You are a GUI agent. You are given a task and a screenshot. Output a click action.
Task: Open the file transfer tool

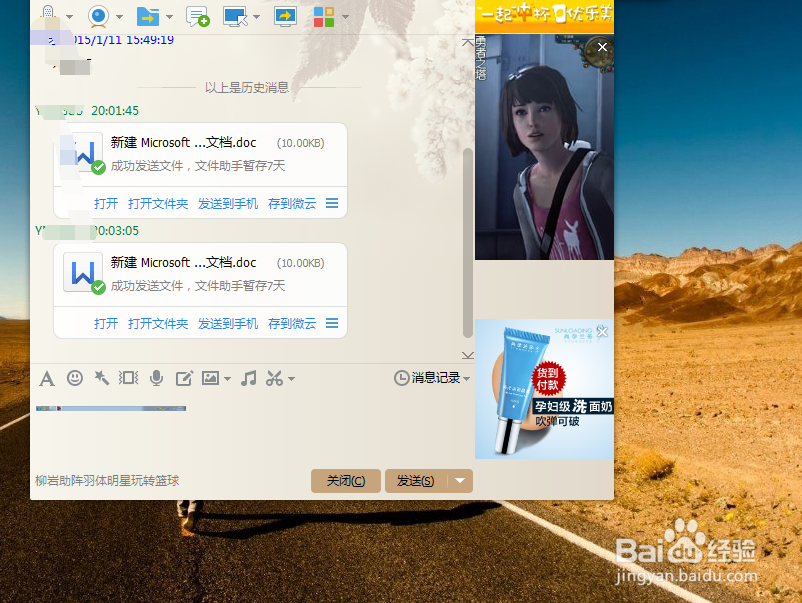coord(150,16)
